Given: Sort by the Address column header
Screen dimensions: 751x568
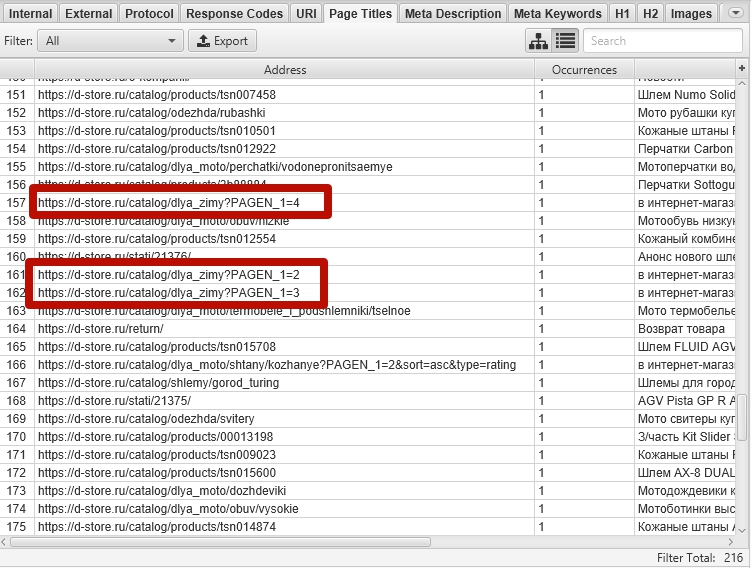Looking at the screenshot, I should point(284,69).
